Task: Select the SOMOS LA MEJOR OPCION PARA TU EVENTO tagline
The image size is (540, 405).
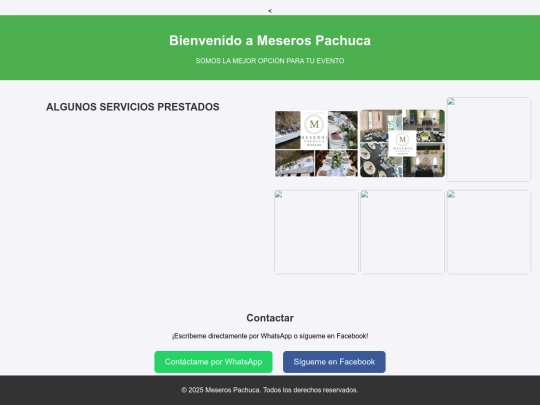Action: 270,61
